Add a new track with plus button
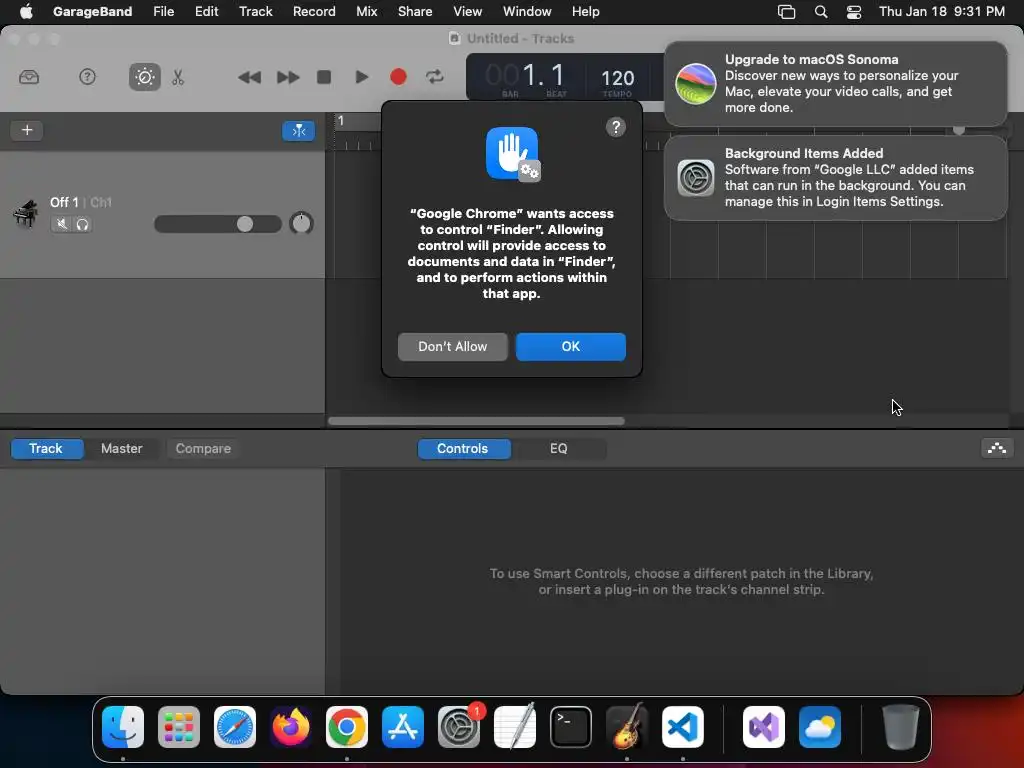Screen dimensions: 1024x768 point(27,130)
